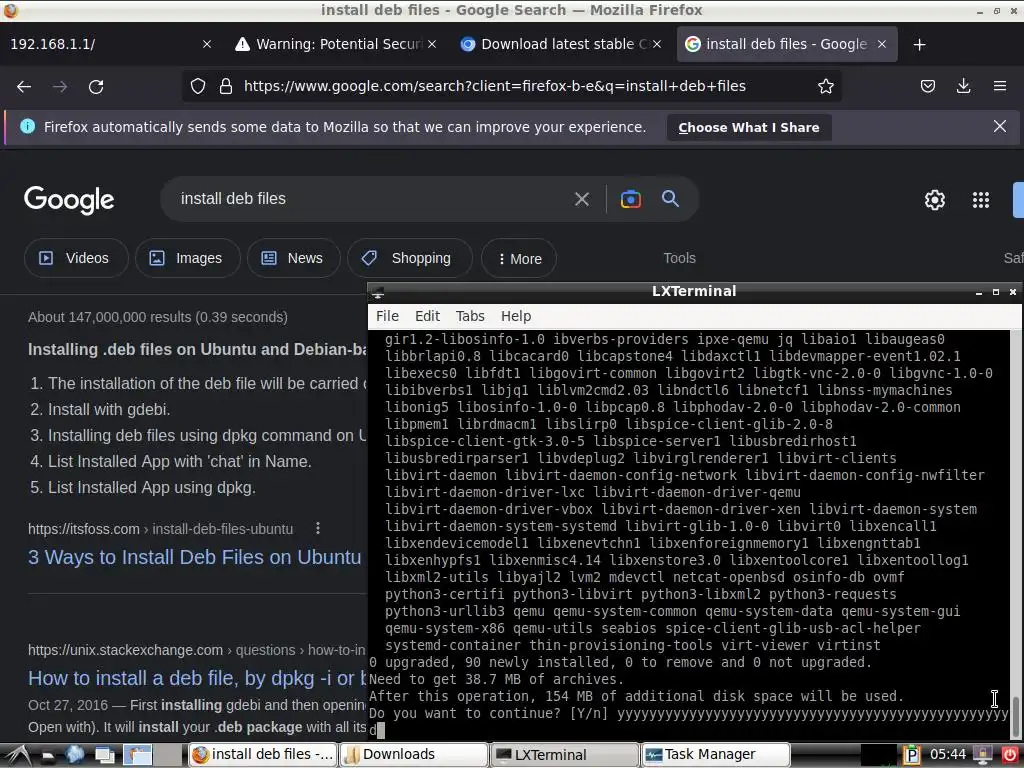Open a new tab with plus button

pos(920,44)
